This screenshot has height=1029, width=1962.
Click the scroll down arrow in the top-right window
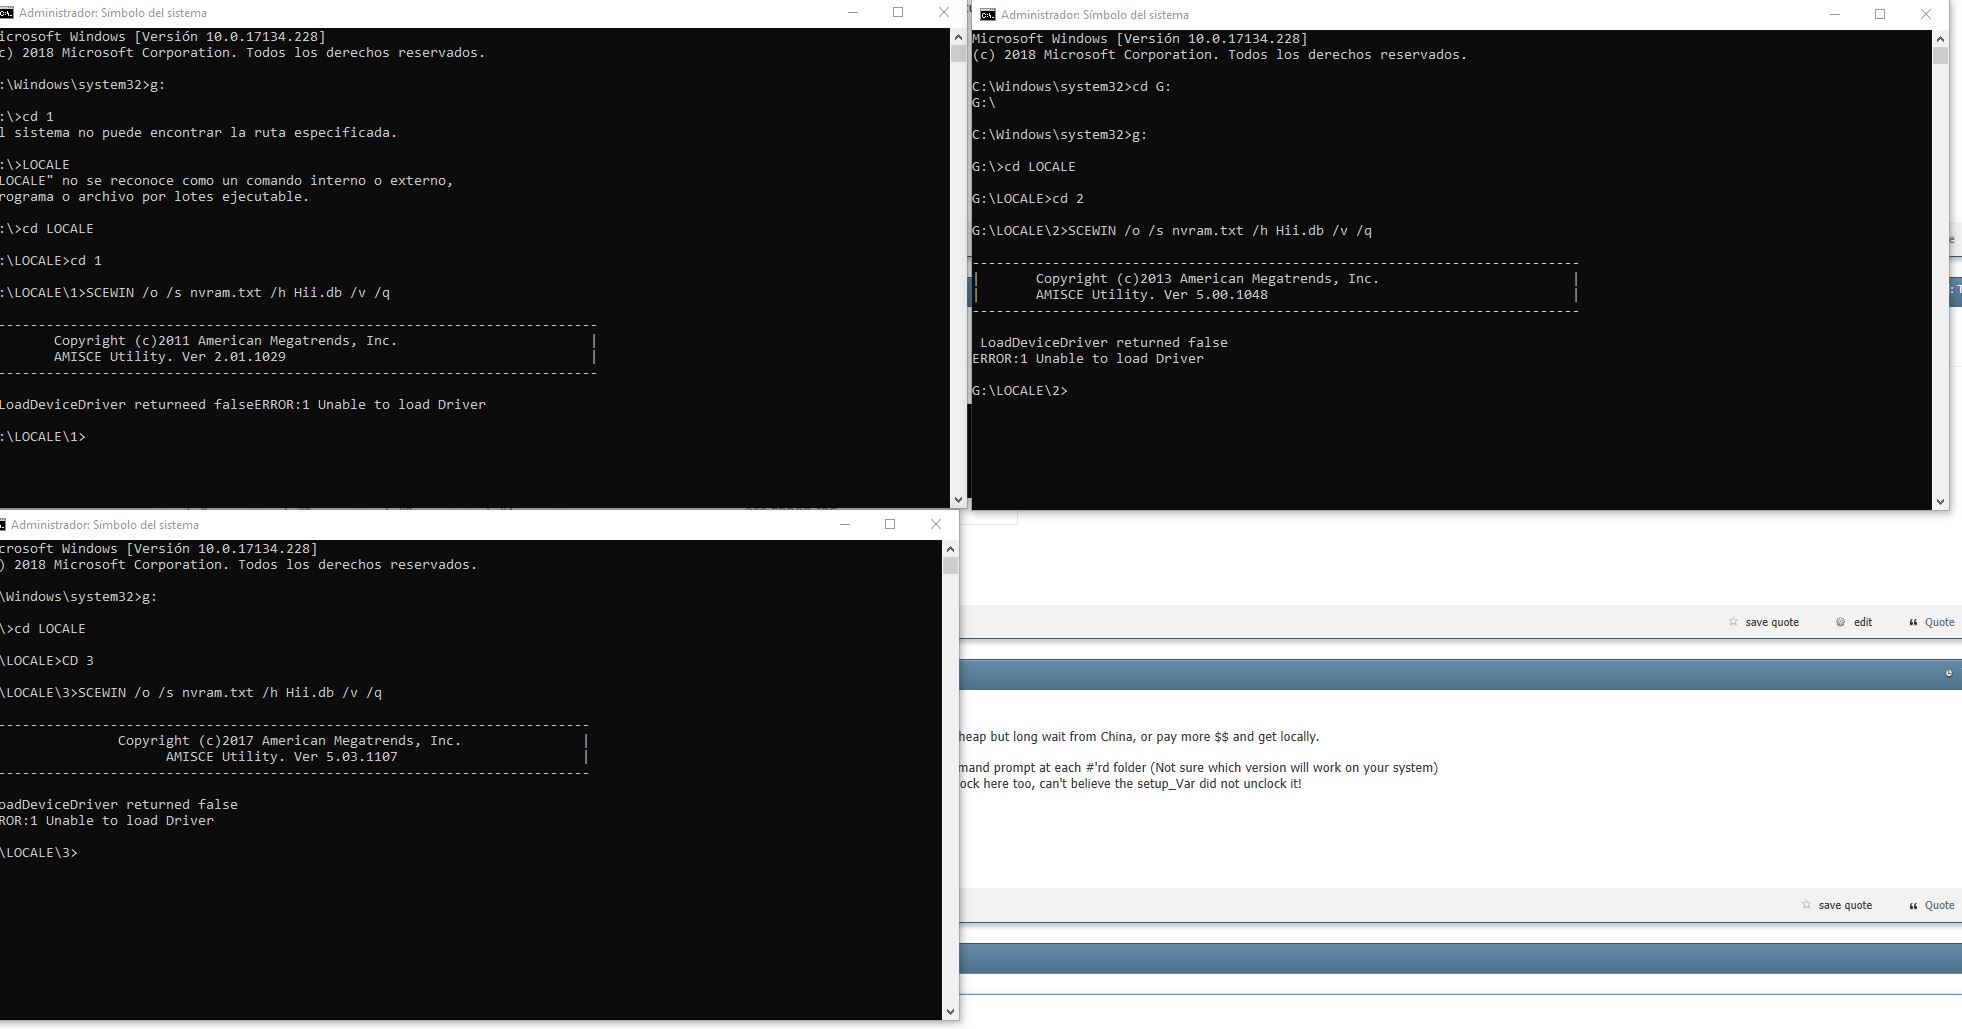(x=1941, y=501)
